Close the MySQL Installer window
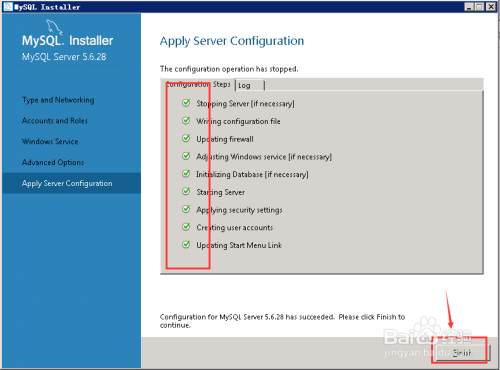500x370 pixels. pyautogui.click(x=491, y=7)
